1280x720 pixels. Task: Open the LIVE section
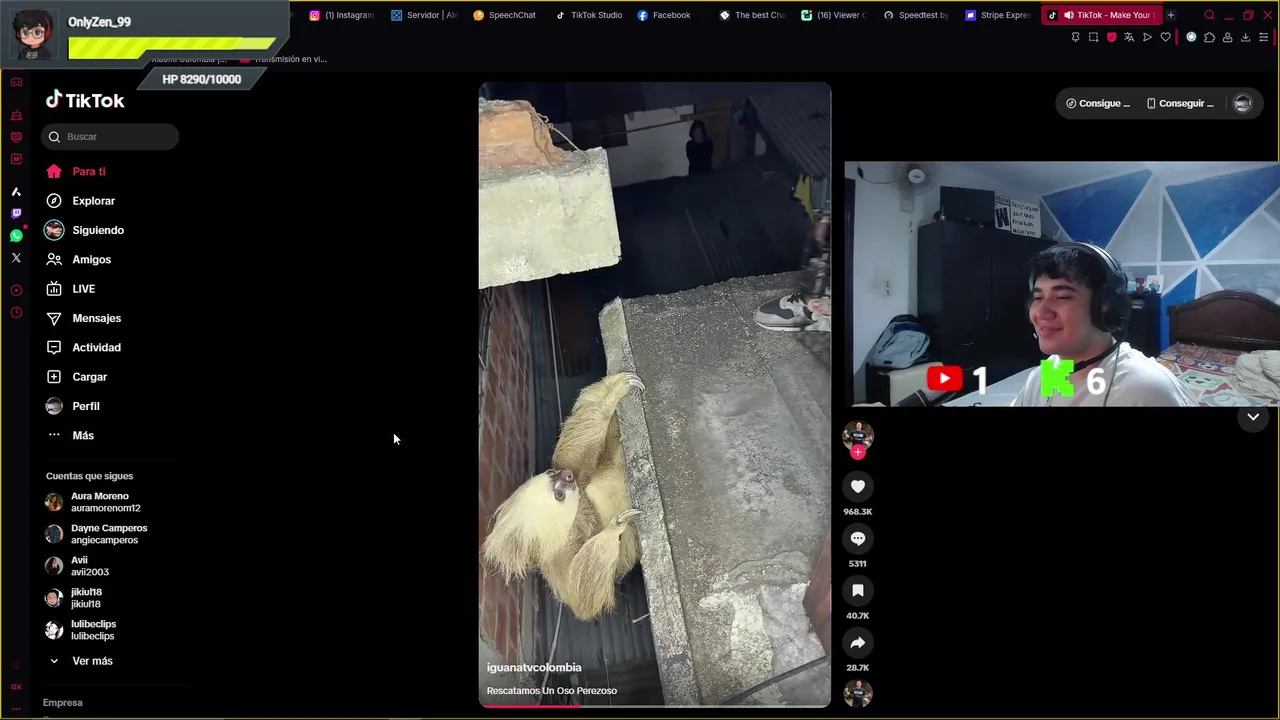pos(70,289)
